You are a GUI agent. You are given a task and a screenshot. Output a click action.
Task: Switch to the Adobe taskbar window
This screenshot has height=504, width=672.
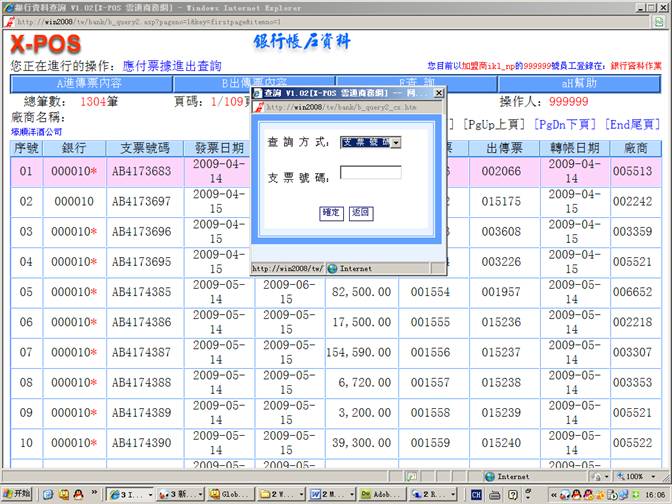375,494
